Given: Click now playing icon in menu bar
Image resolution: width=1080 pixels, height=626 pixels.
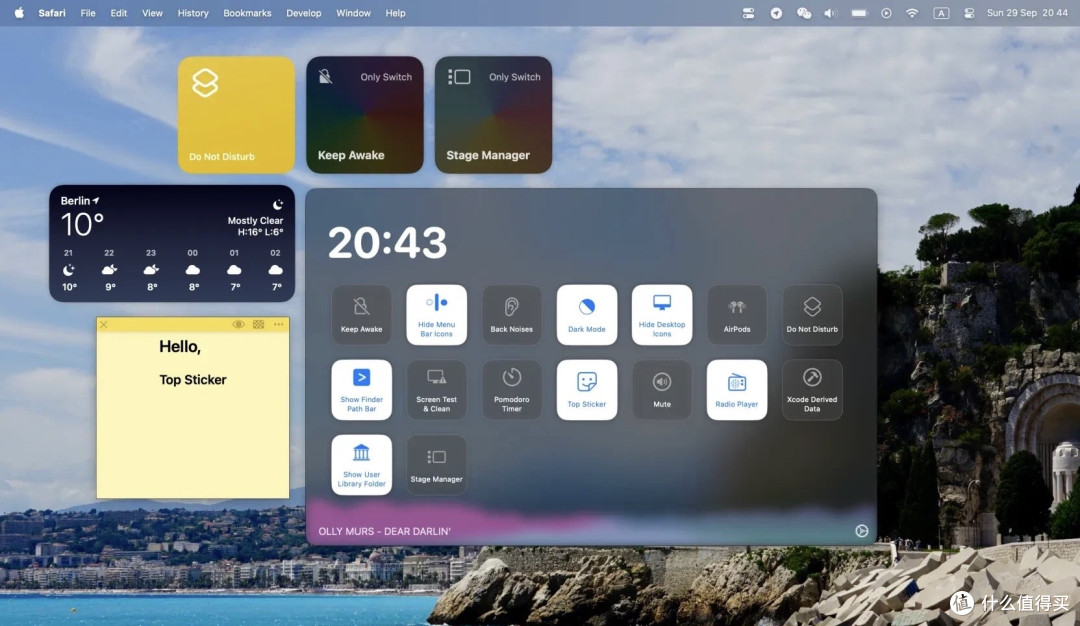Looking at the screenshot, I should 886,13.
